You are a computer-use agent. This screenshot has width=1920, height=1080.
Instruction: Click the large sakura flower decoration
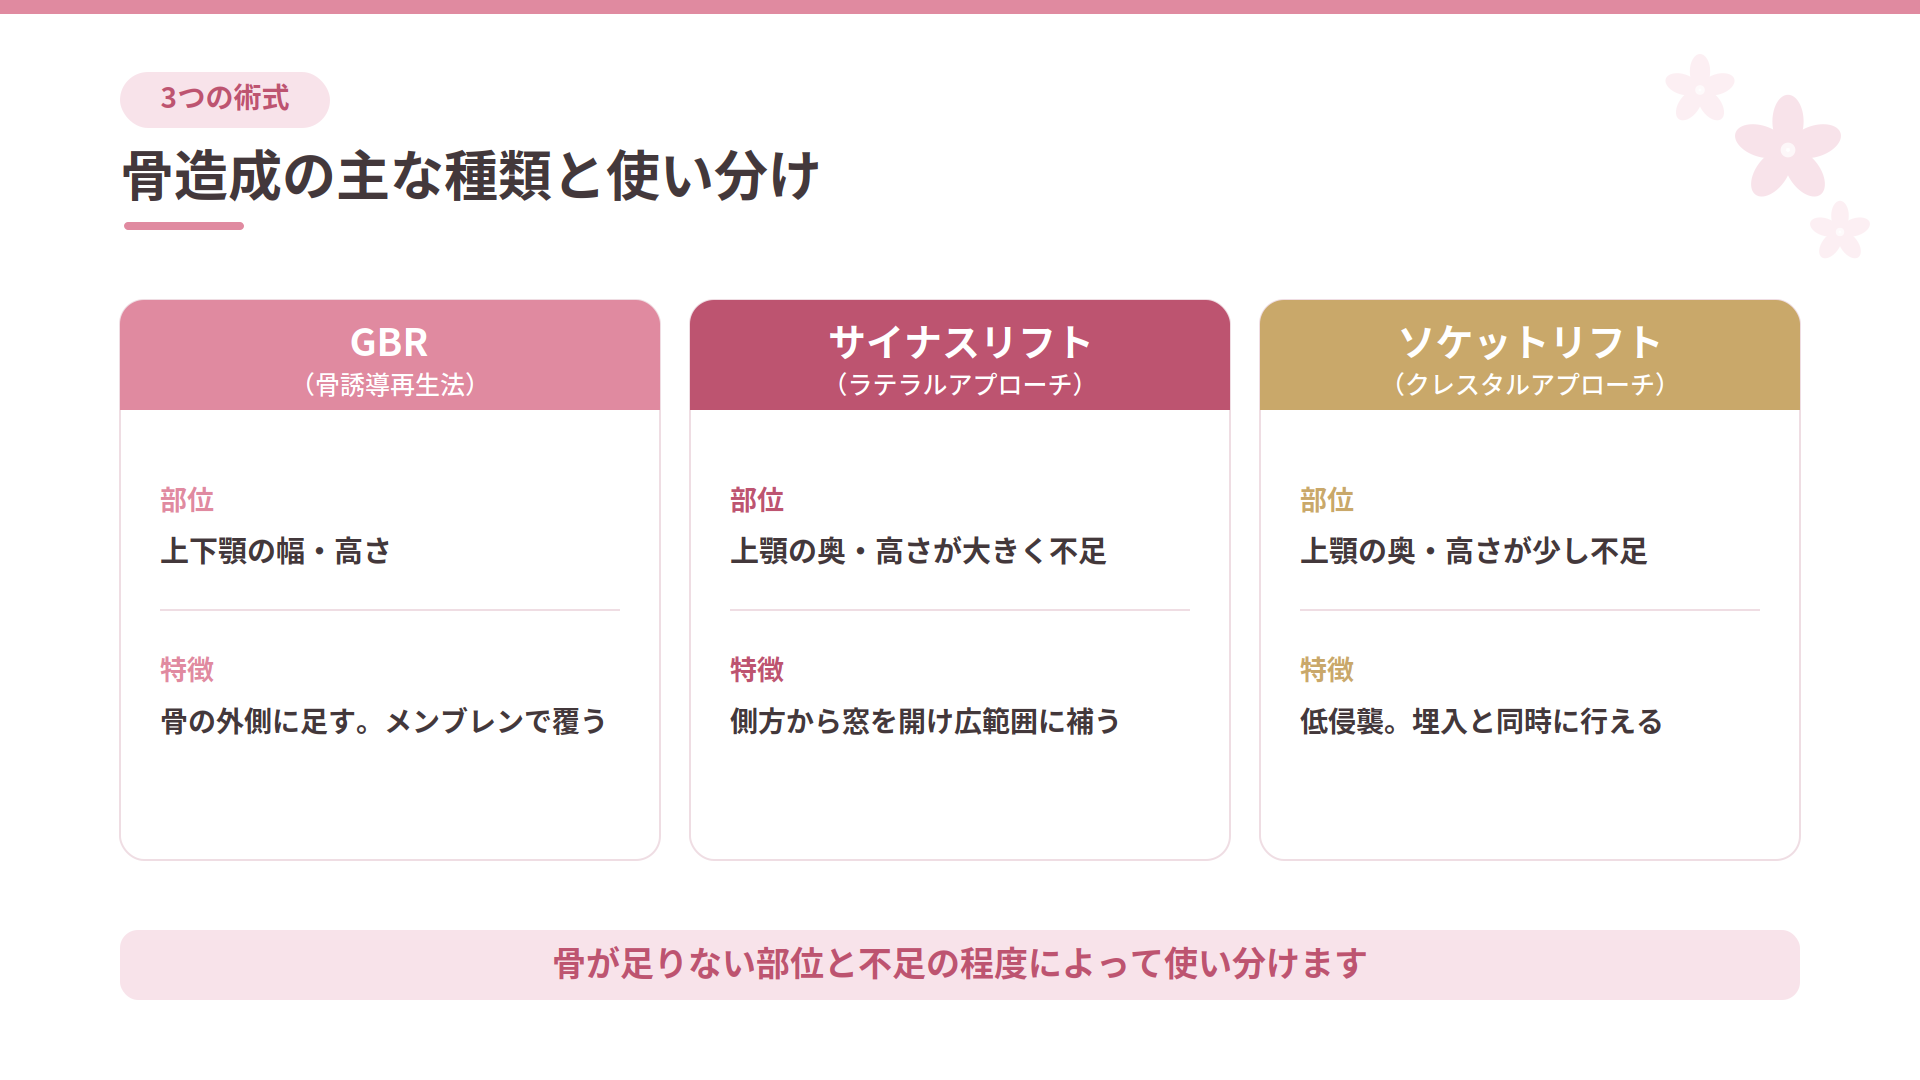[x=1788, y=148]
